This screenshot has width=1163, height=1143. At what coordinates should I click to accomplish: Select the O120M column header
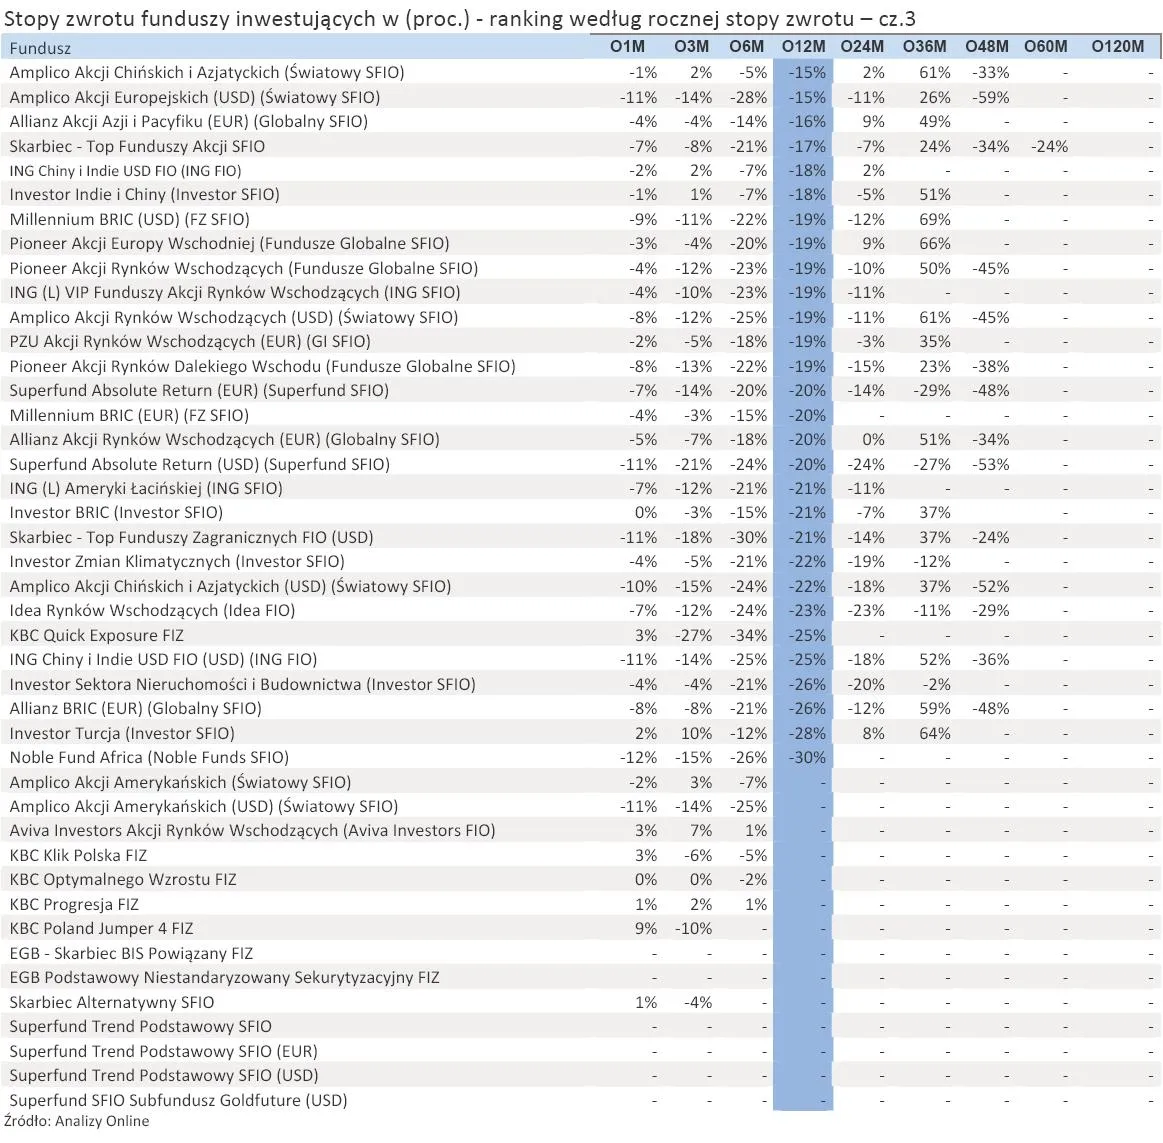[x=1117, y=47]
